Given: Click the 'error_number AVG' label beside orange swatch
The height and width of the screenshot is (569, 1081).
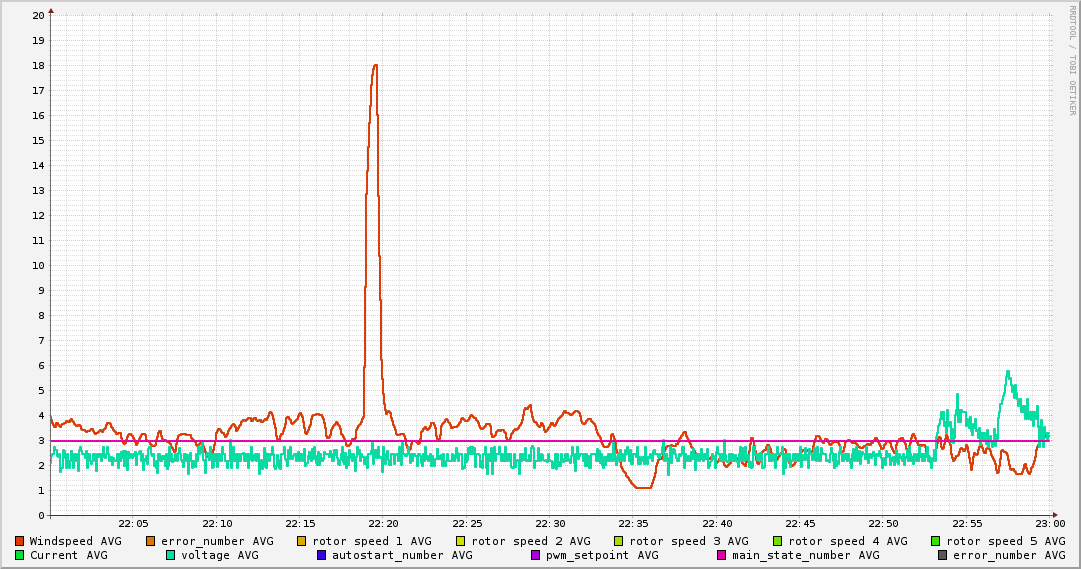Looking at the screenshot, I should pyautogui.click(x=217, y=541).
